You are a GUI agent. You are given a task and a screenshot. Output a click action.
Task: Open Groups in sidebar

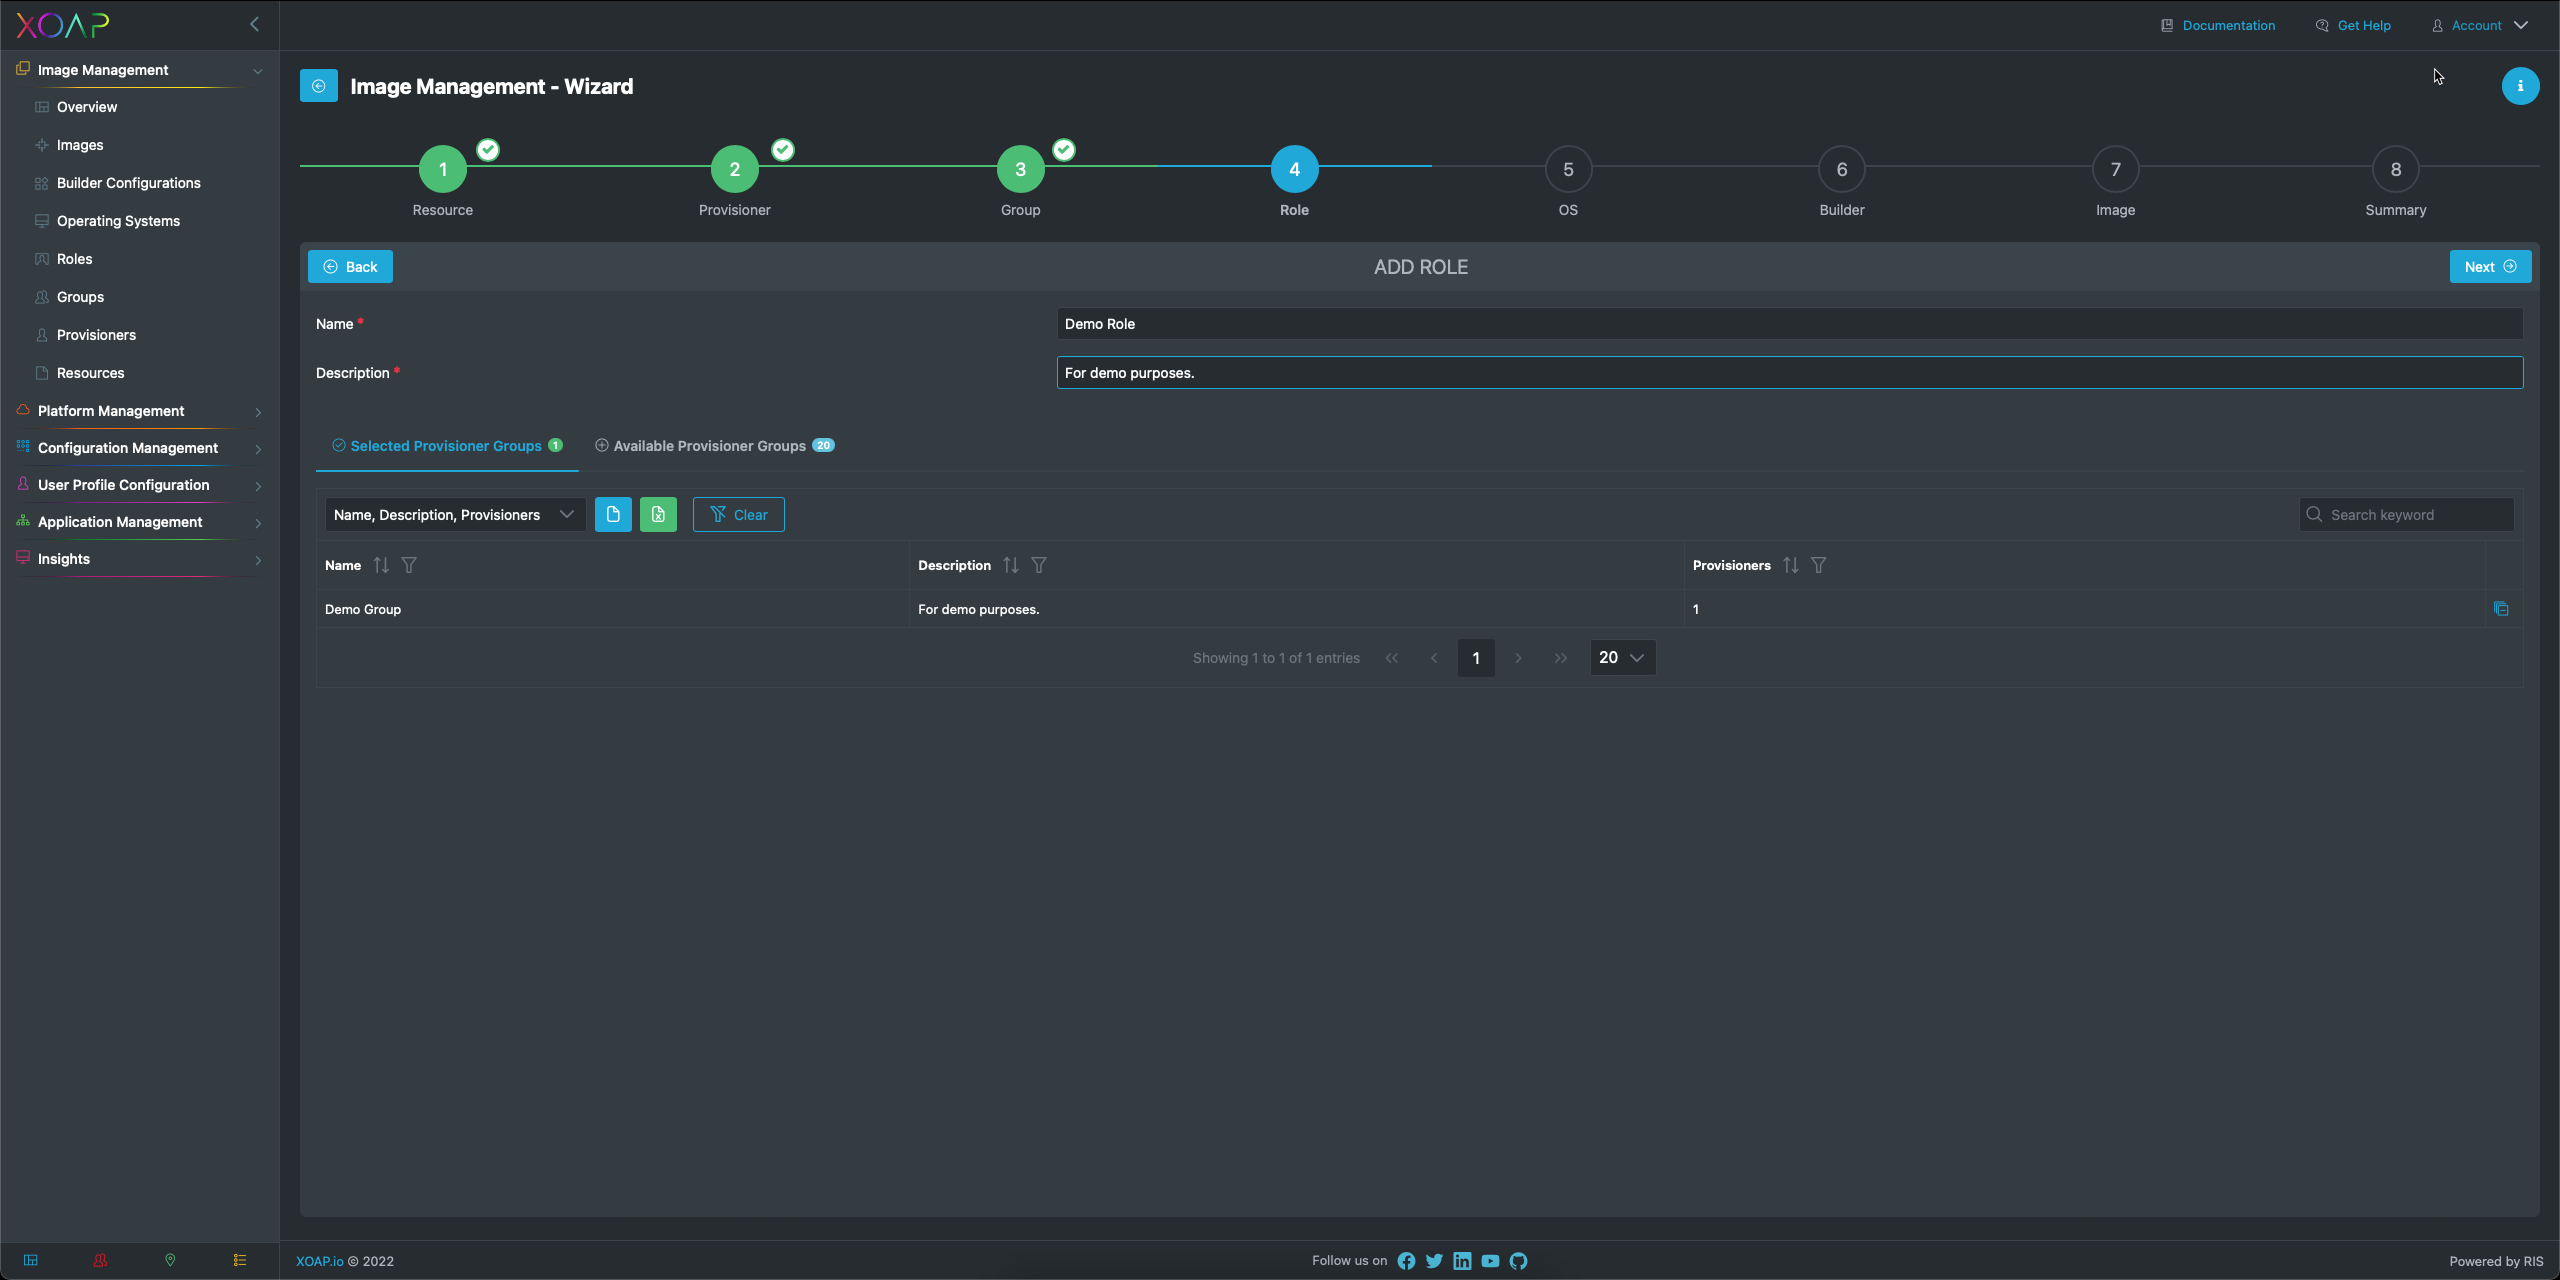coord(80,297)
